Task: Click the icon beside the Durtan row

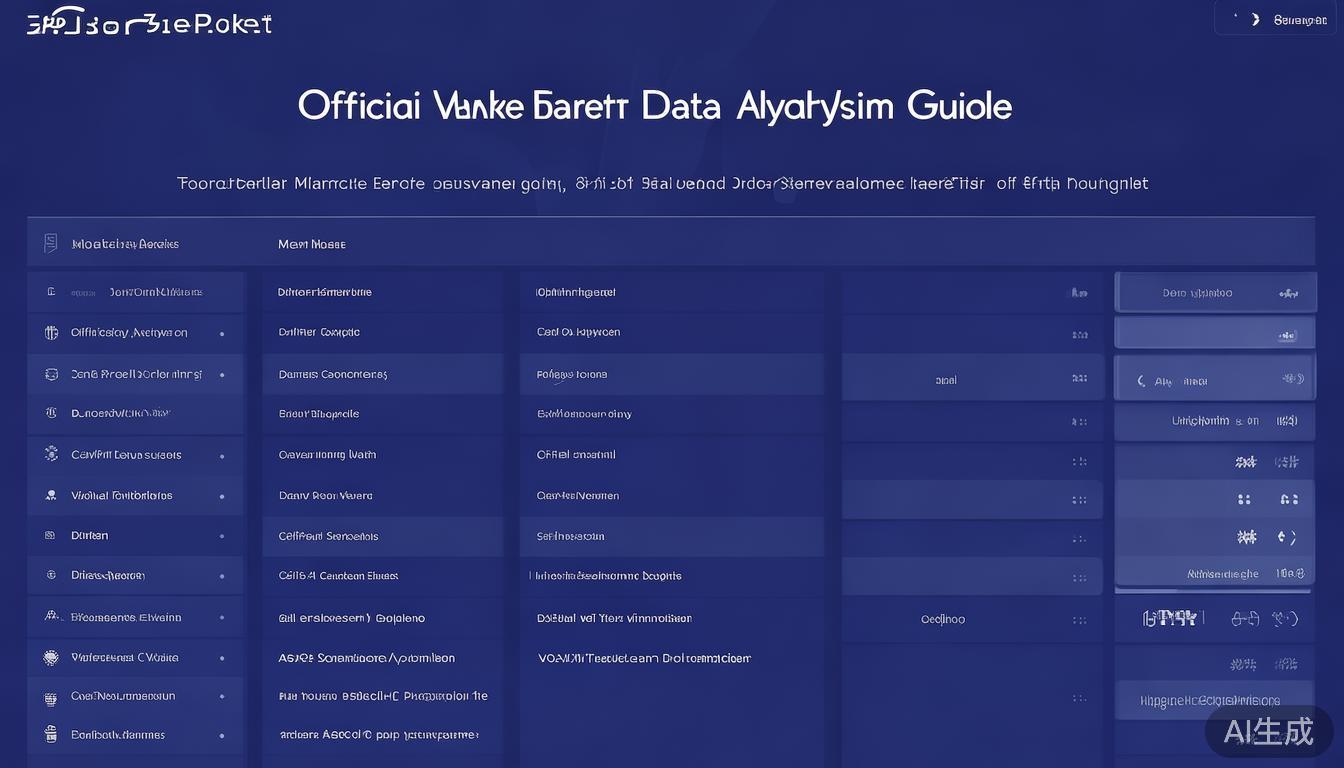Action: 50,536
